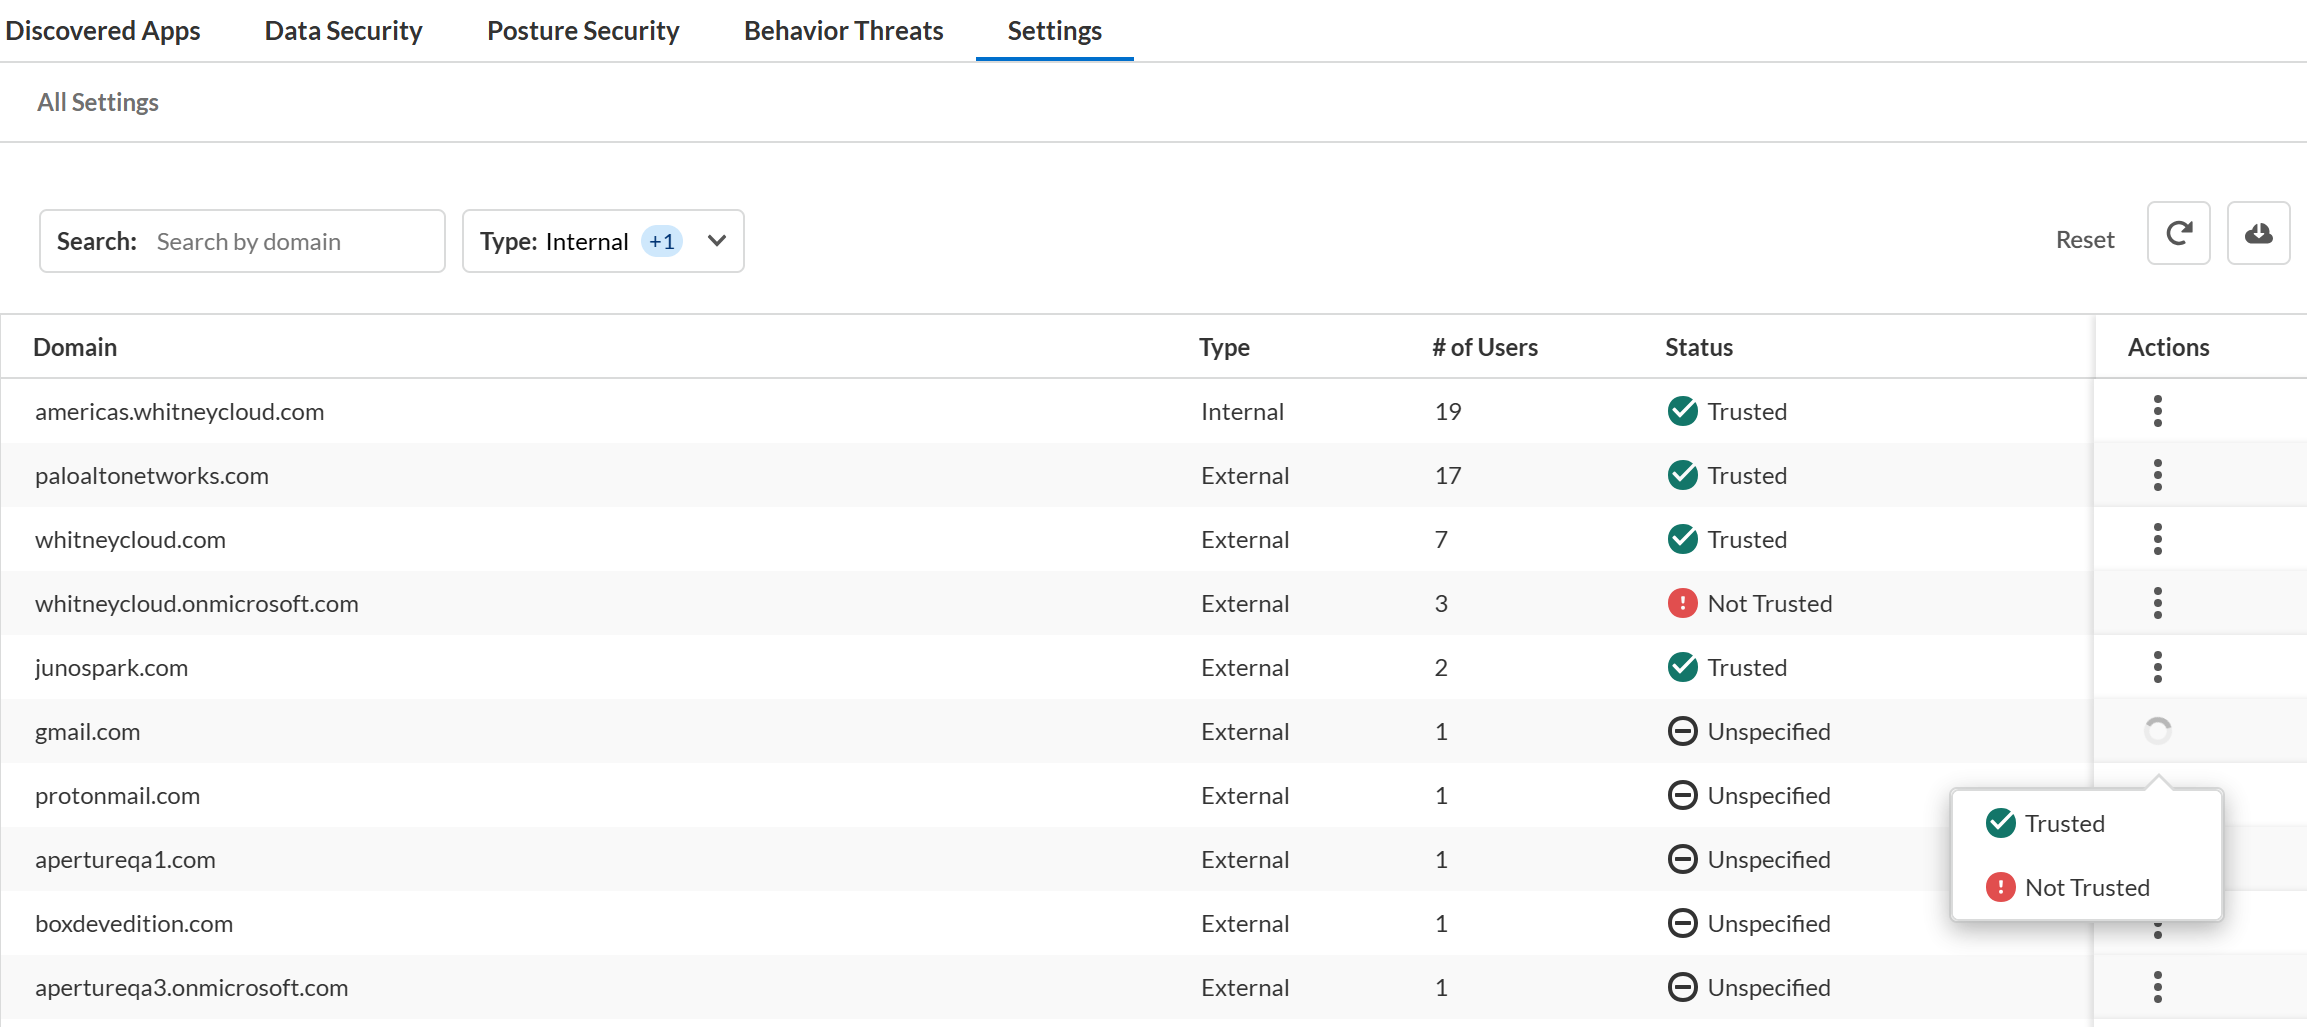Open the Data Security tab

click(343, 31)
